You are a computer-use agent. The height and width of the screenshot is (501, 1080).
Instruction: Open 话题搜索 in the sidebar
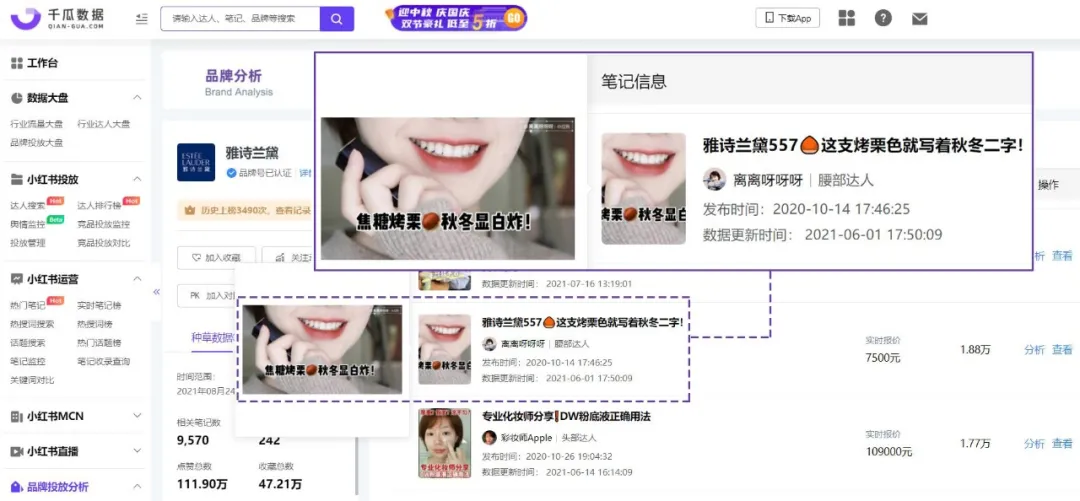[28, 342]
